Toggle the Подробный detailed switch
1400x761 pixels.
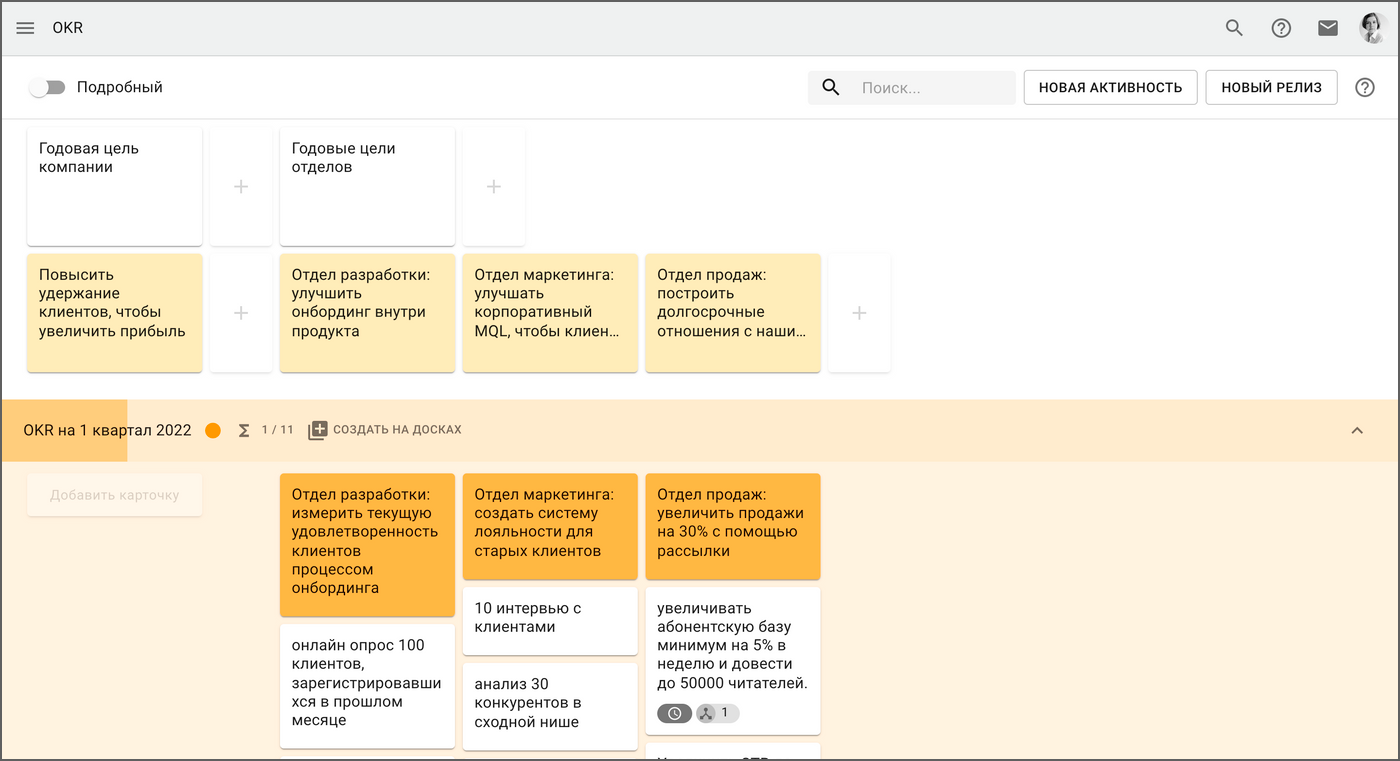(47, 87)
